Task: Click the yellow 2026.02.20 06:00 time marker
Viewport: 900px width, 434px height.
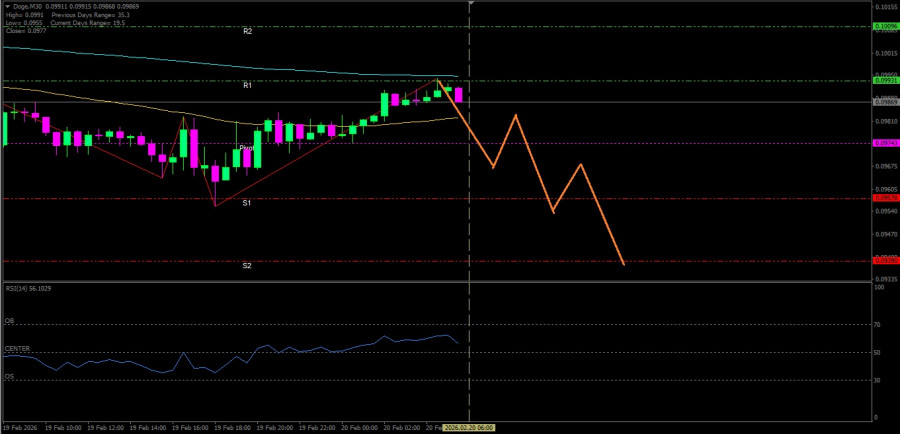Action: point(470,428)
